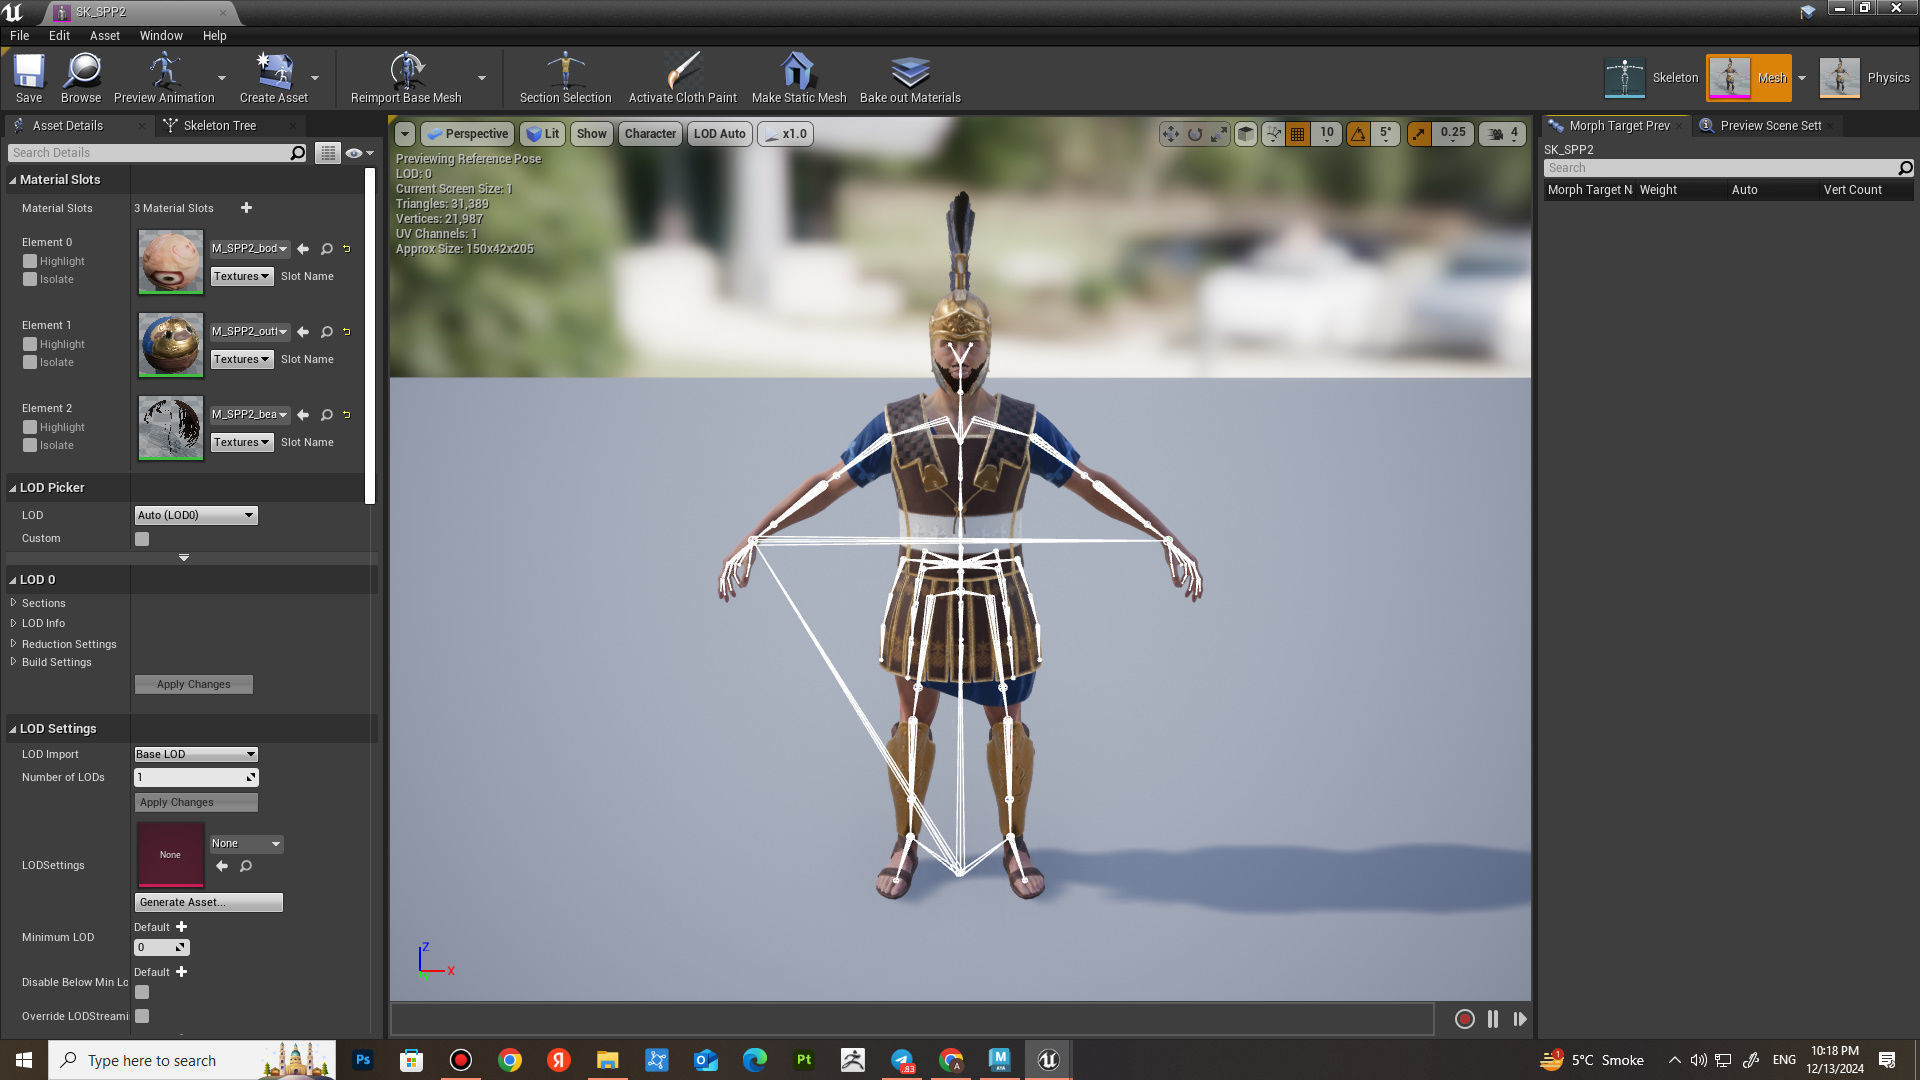Image resolution: width=1920 pixels, height=1080 pixels.
Task: Open property matrix view options
Action: [327, 153]
